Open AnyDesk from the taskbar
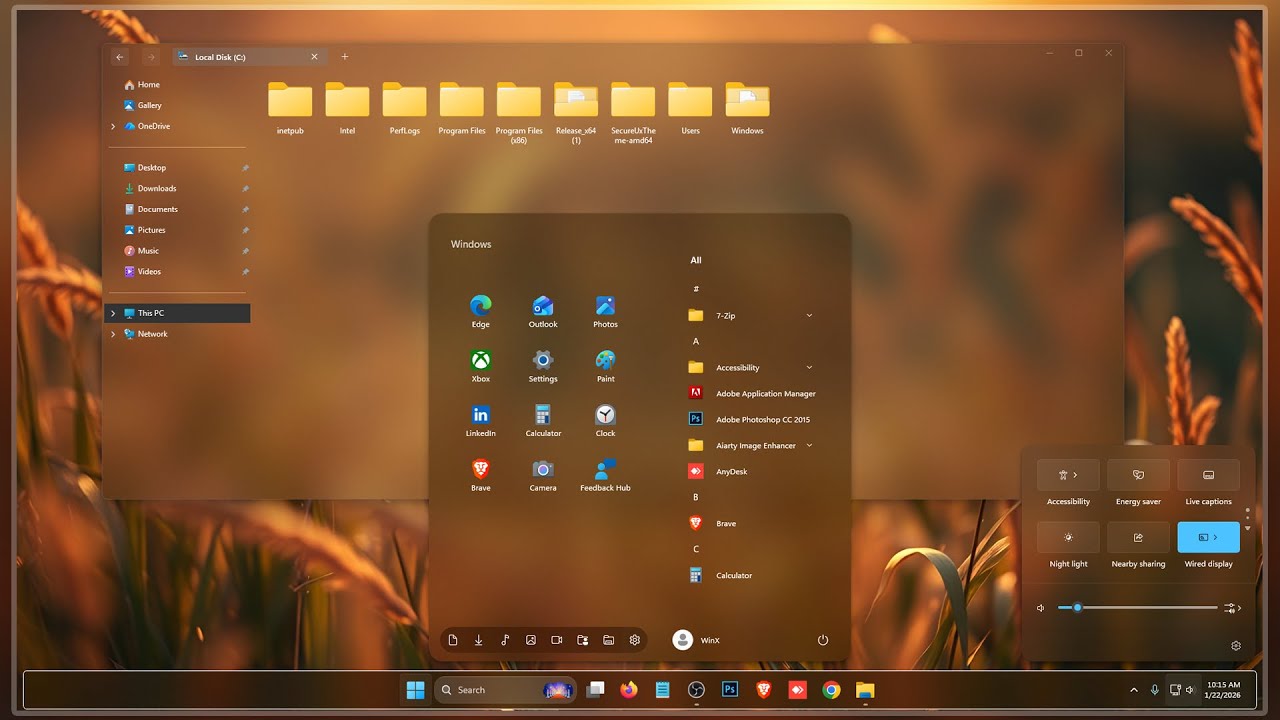 click(x=798, y=689)
